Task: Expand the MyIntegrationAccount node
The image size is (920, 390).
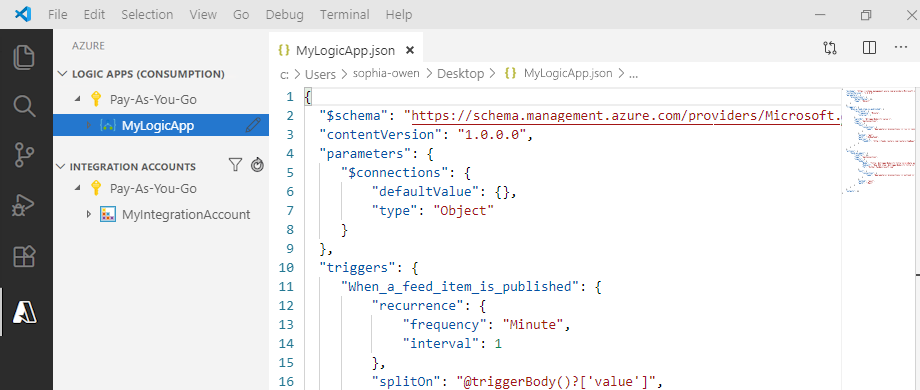Action: [89, 215]
